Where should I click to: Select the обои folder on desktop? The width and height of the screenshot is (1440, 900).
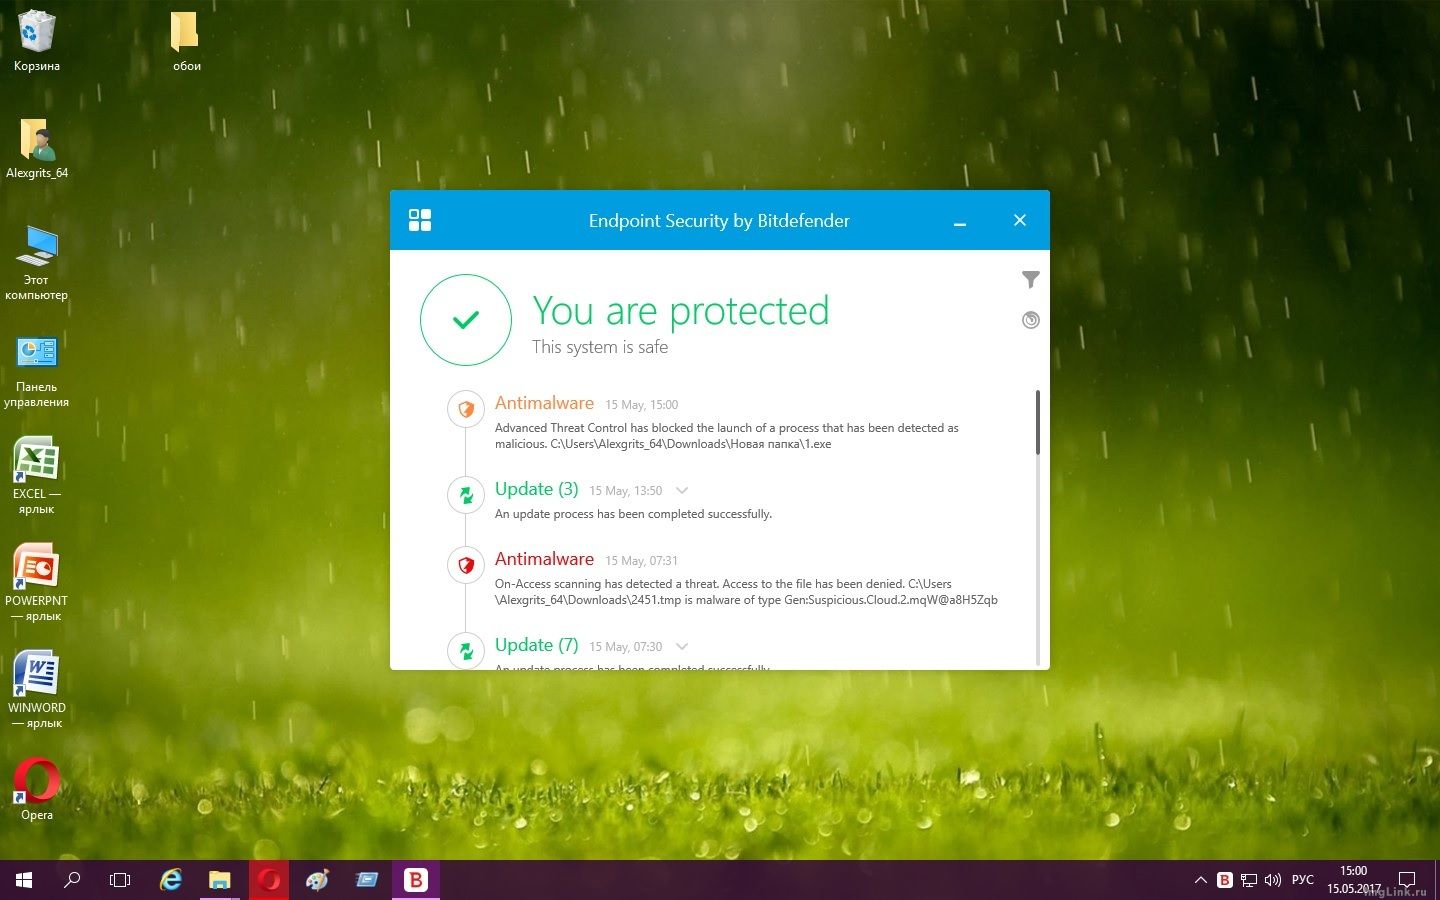click(x=187, y=40)
